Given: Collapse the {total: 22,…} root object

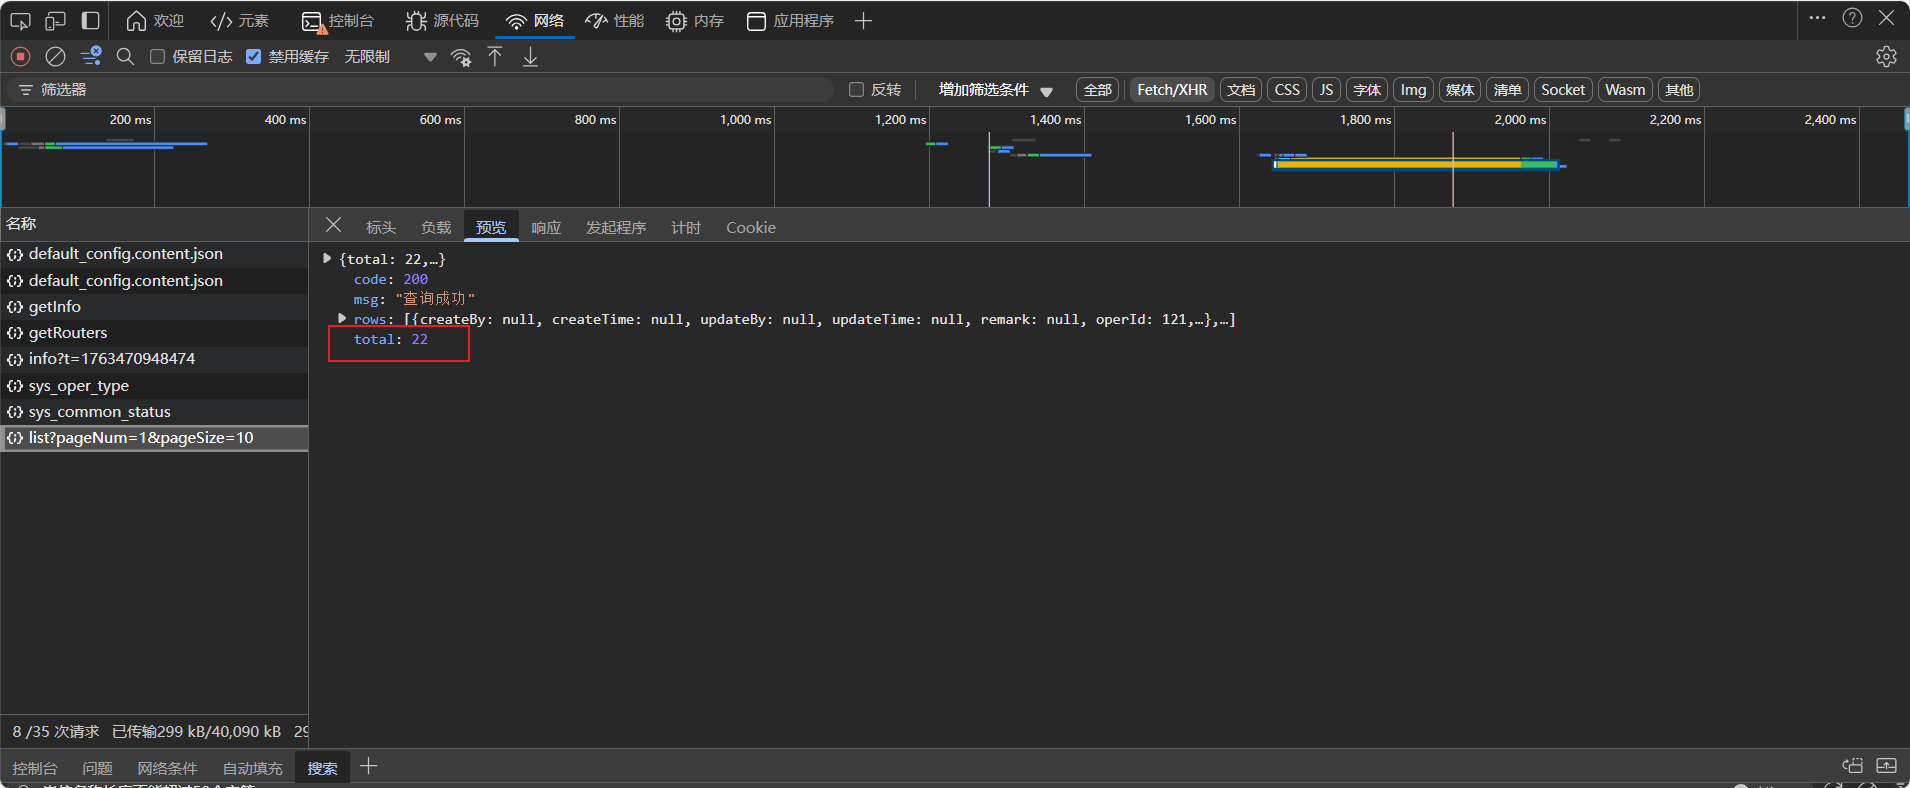Looking at the screenshot, I should click(x=327, y=258).
